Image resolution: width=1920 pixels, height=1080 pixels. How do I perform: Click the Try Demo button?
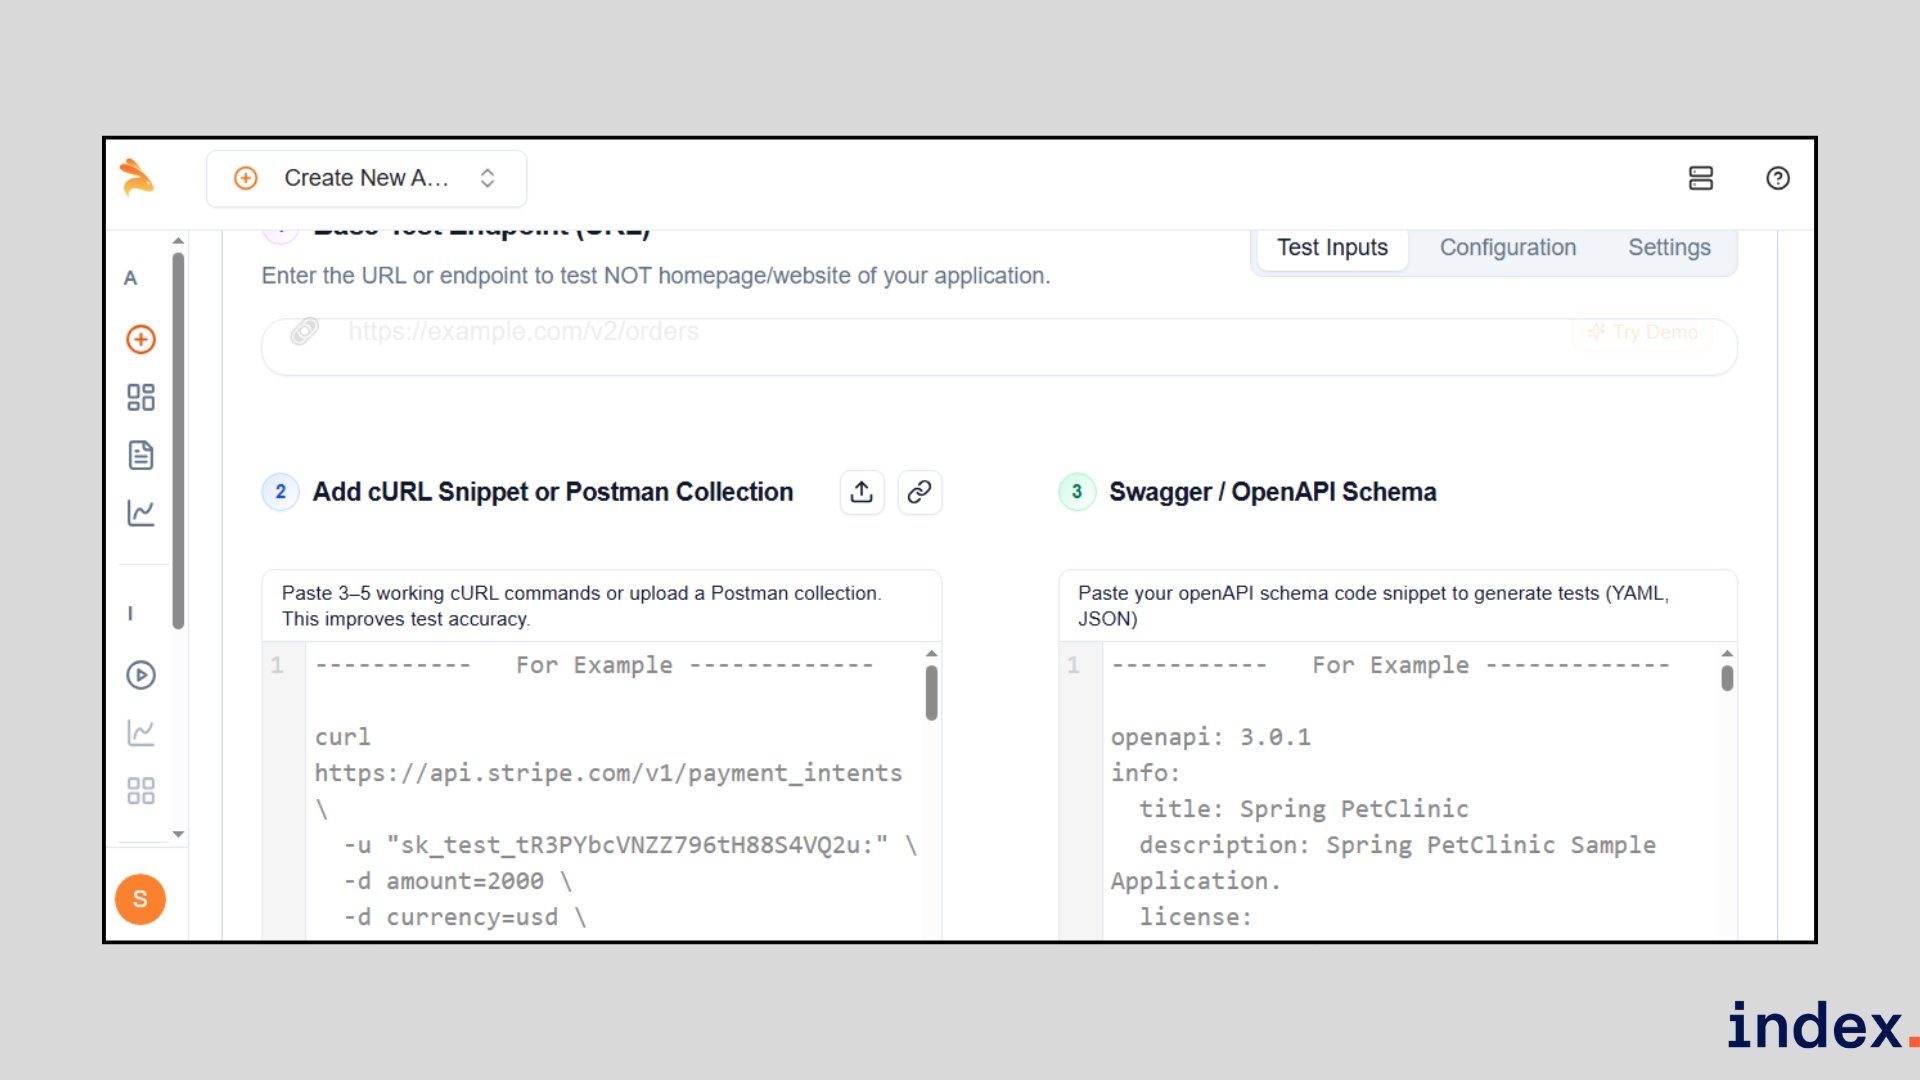pos(1641,332)
